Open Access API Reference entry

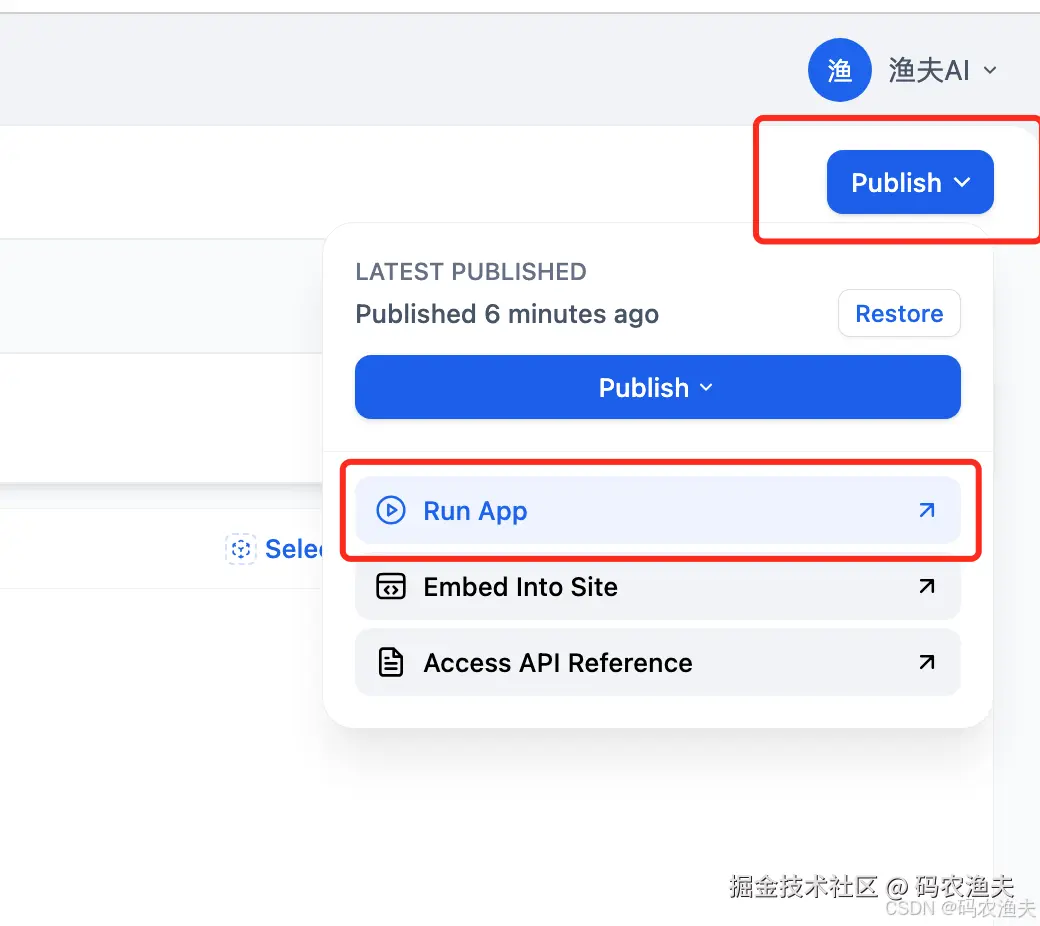coord(657,662)
